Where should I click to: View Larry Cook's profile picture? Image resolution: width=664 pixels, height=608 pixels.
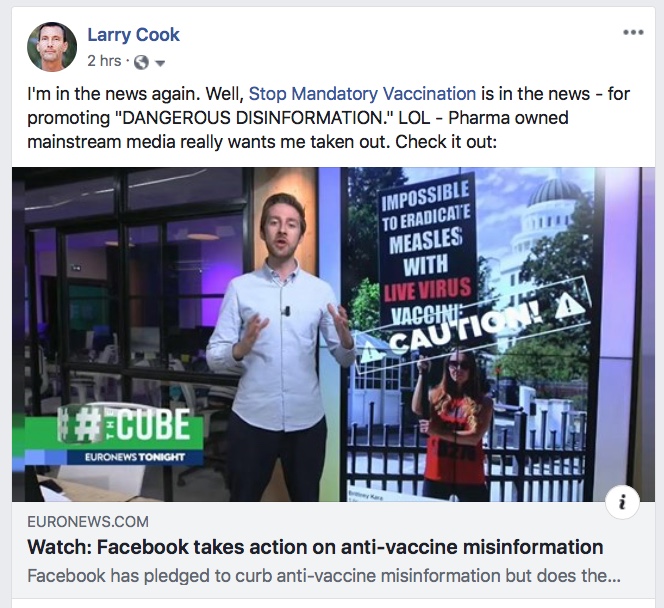tap(52, 47)
